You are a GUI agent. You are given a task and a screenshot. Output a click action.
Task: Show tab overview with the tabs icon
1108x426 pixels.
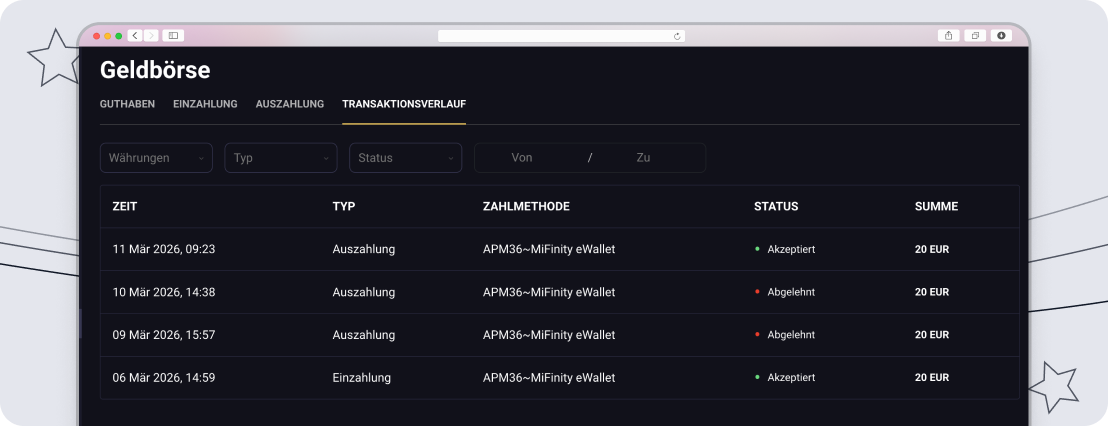(x=974, y=36)
